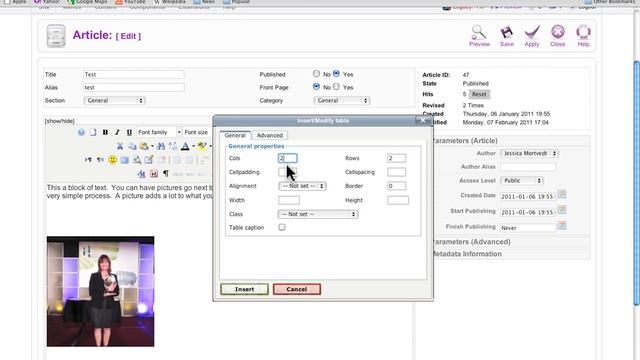The width and height of the screenshot is (640, 360).
Task: Click the text color 'A' icon
Action: coord(185,146)
